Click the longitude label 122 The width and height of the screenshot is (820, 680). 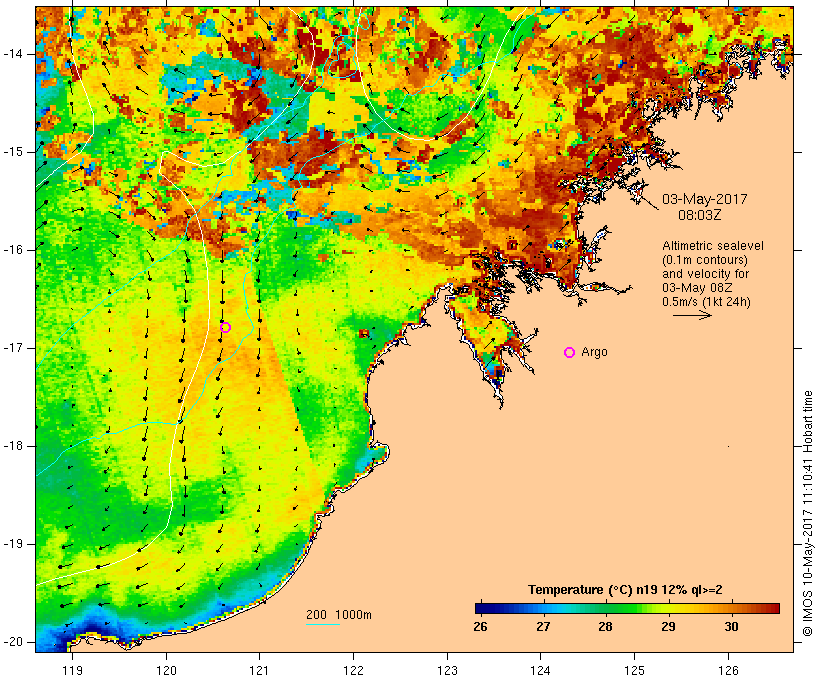coord(354,670)
